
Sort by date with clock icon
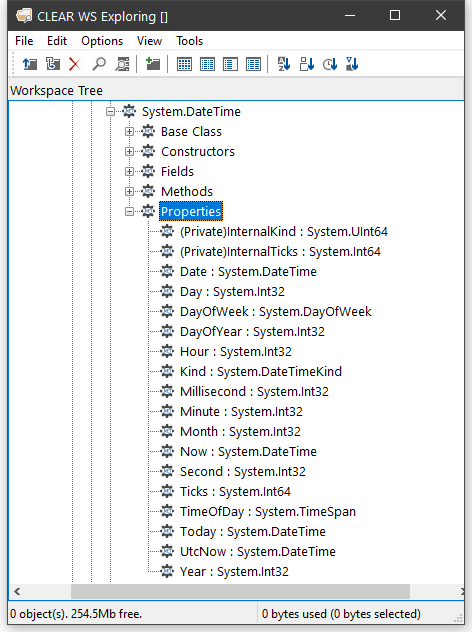click(x=330, y=64)
